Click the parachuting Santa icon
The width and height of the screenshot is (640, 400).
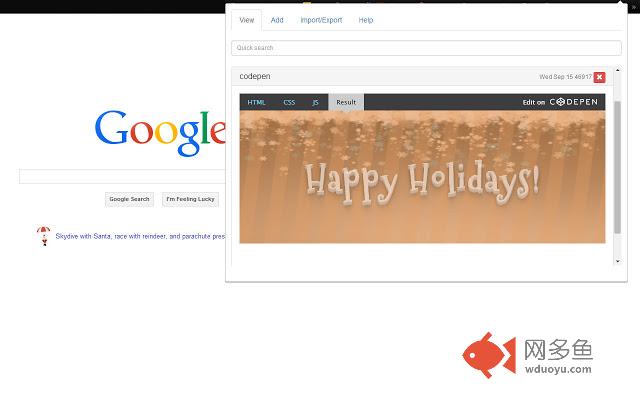click(44, 236)
